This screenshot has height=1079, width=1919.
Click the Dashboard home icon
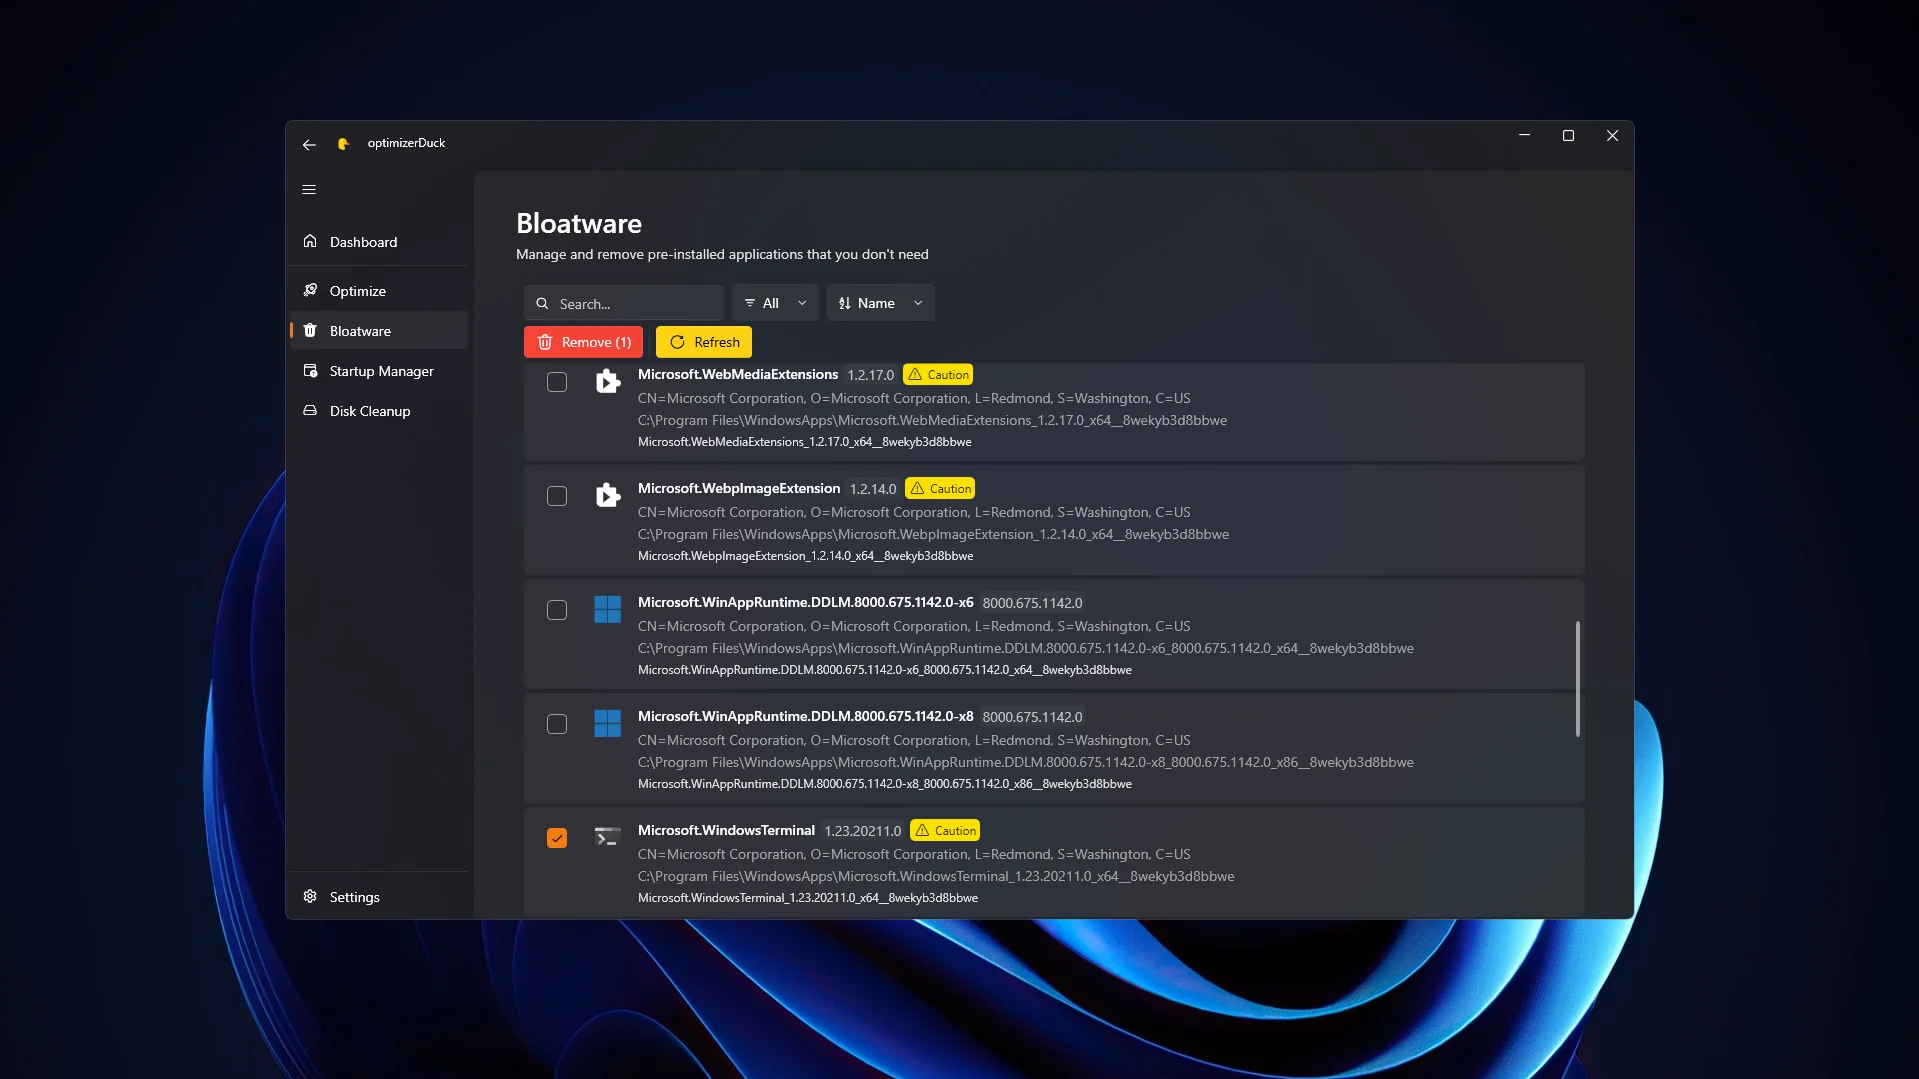(x=310, y=242)
